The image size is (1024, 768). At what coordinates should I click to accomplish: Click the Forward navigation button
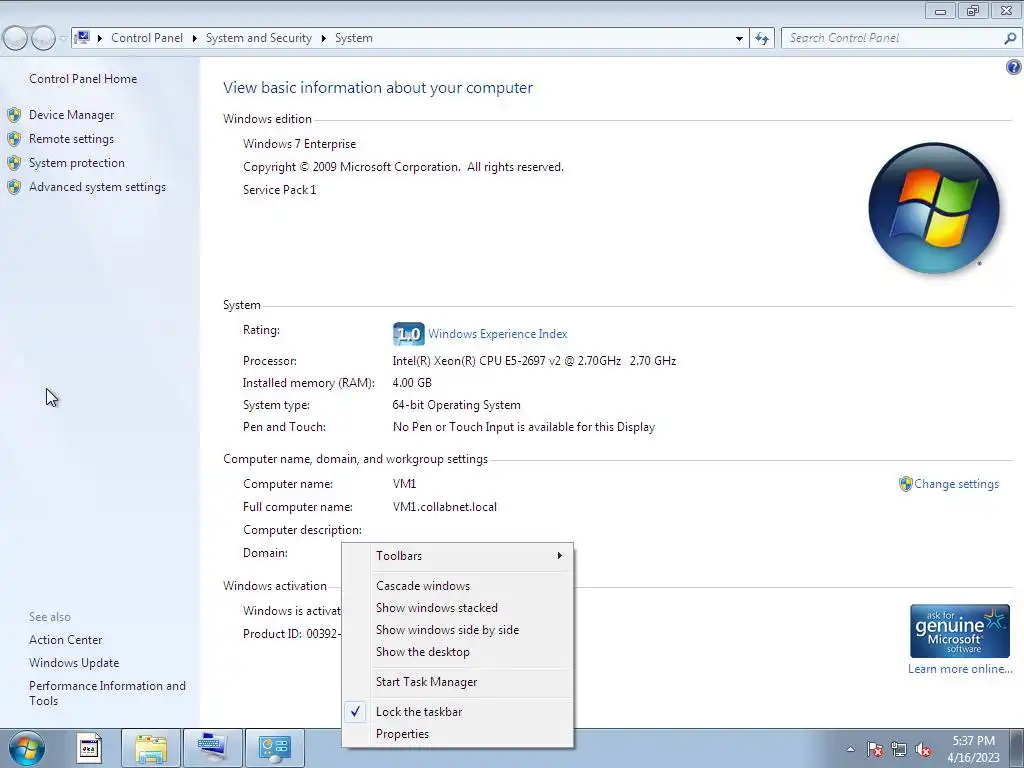(x=43, y=39)
